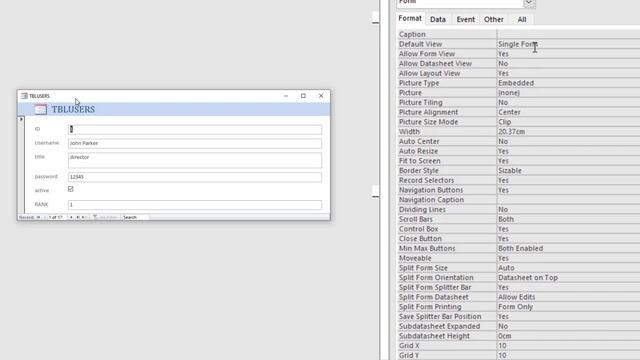Click the RANK field containing 1

pos(195,204)
